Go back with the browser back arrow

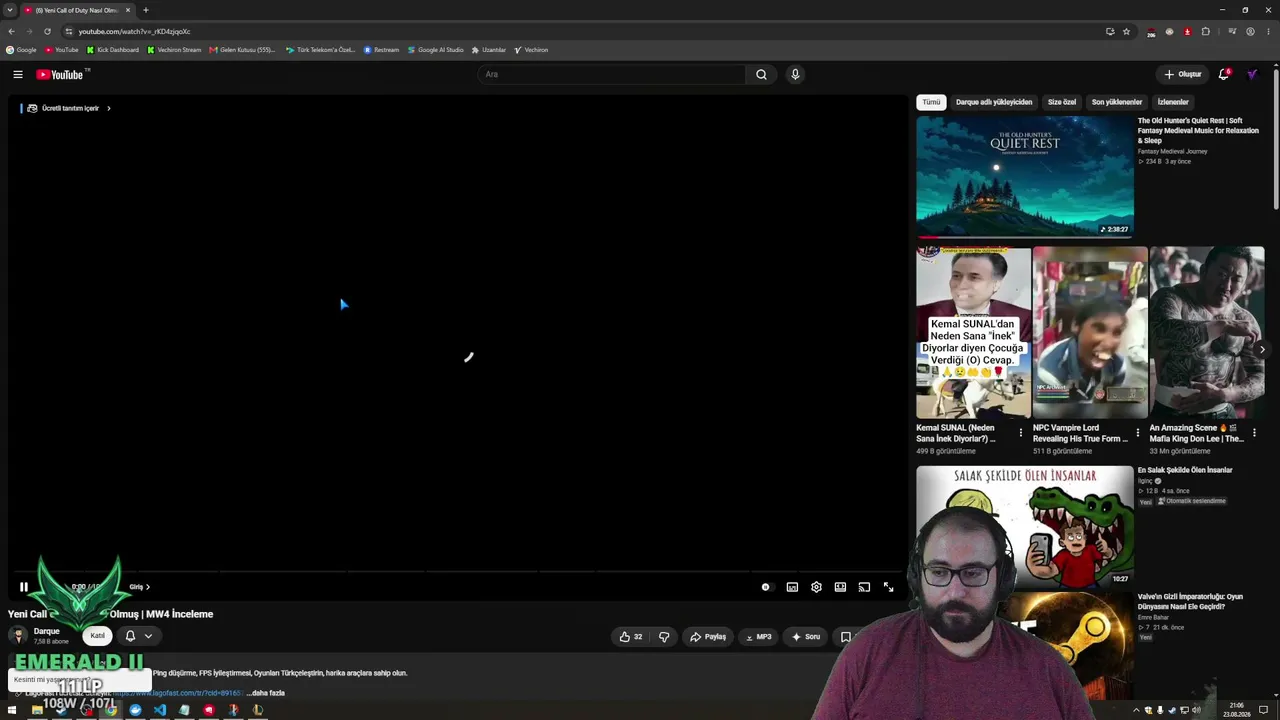pos(11,31)
